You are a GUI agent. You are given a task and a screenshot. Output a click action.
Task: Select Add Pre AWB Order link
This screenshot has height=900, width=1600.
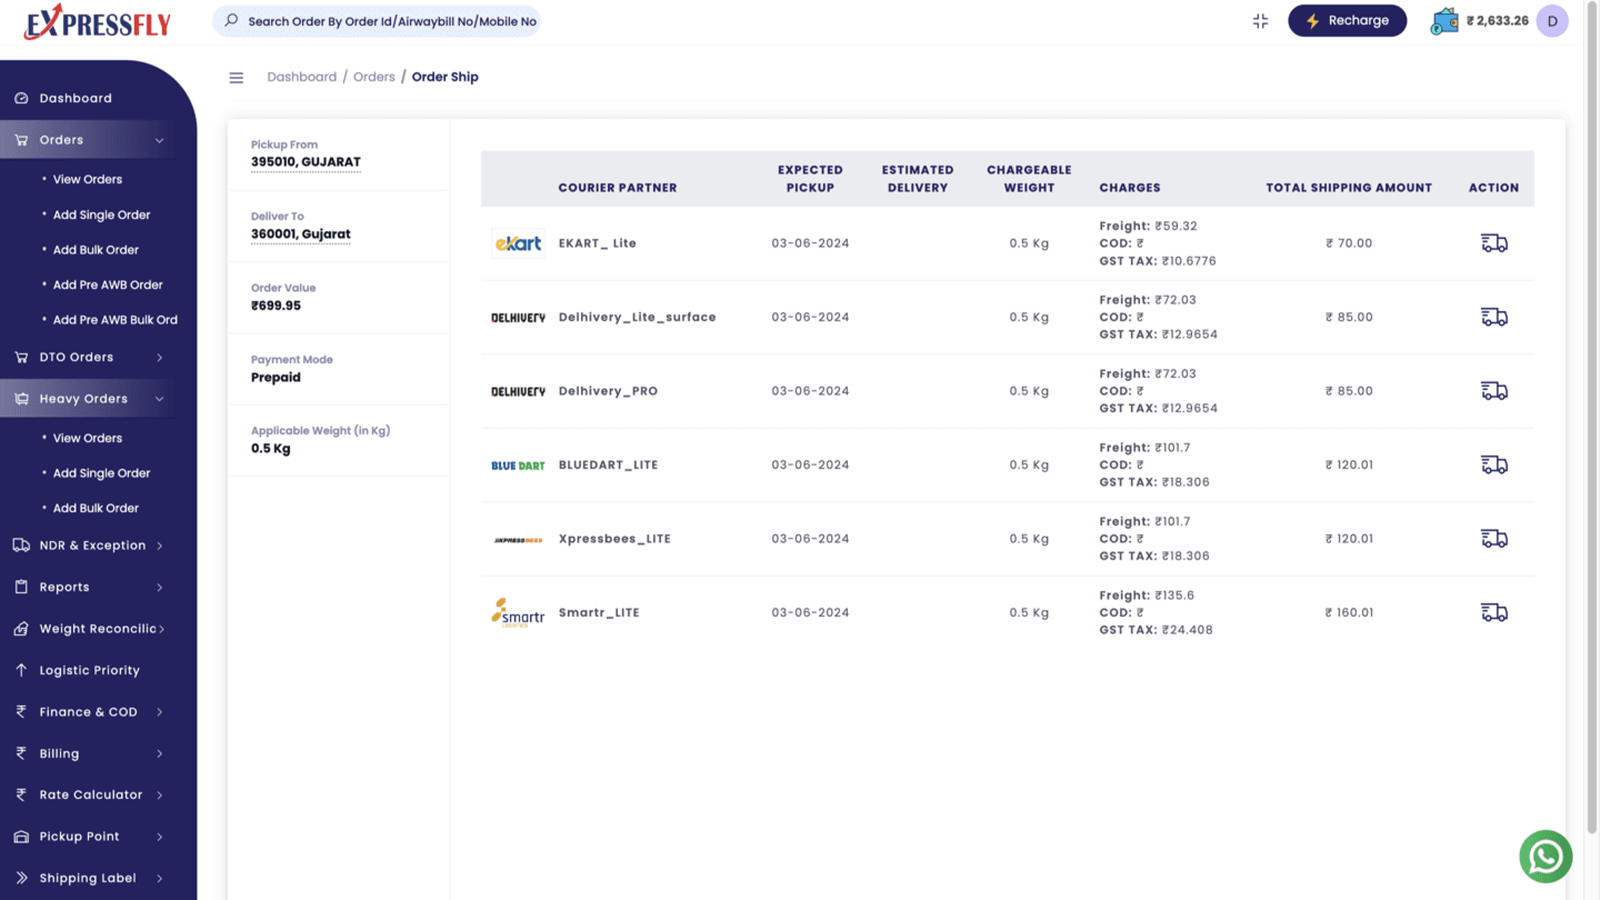tap(108, 284)
